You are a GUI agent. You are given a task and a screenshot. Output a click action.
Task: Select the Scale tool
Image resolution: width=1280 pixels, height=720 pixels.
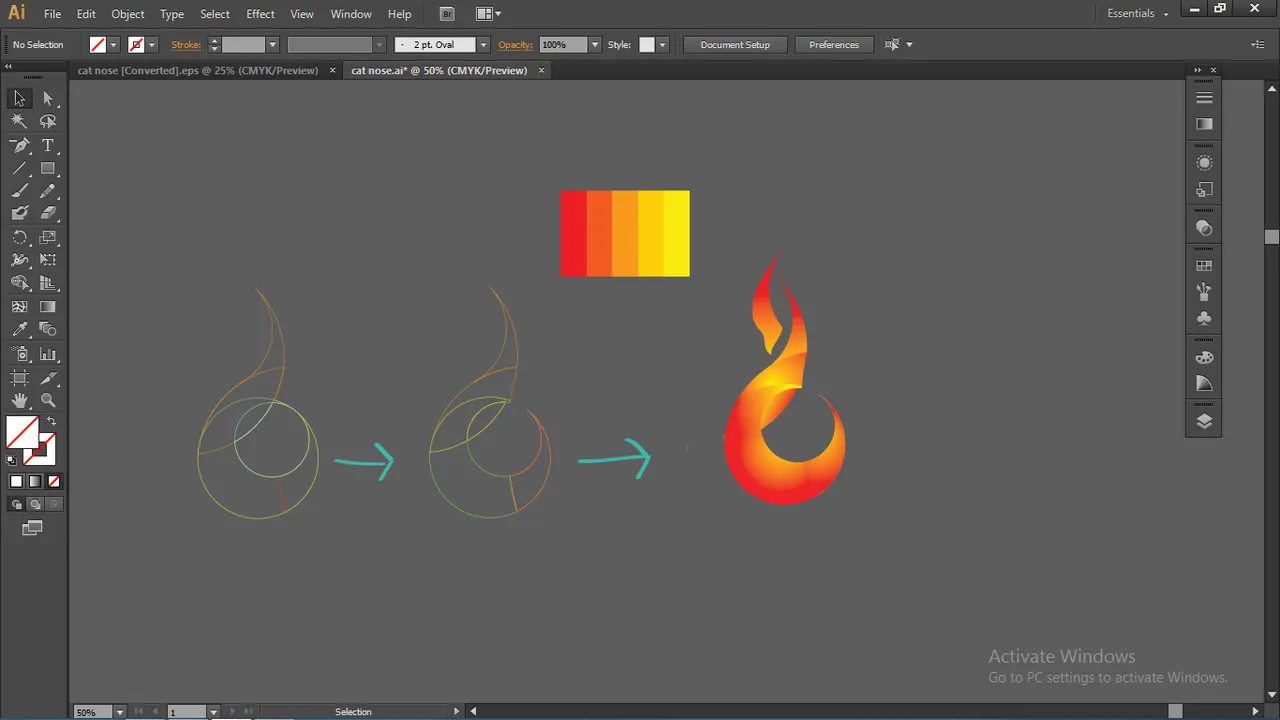coord(48,238)
